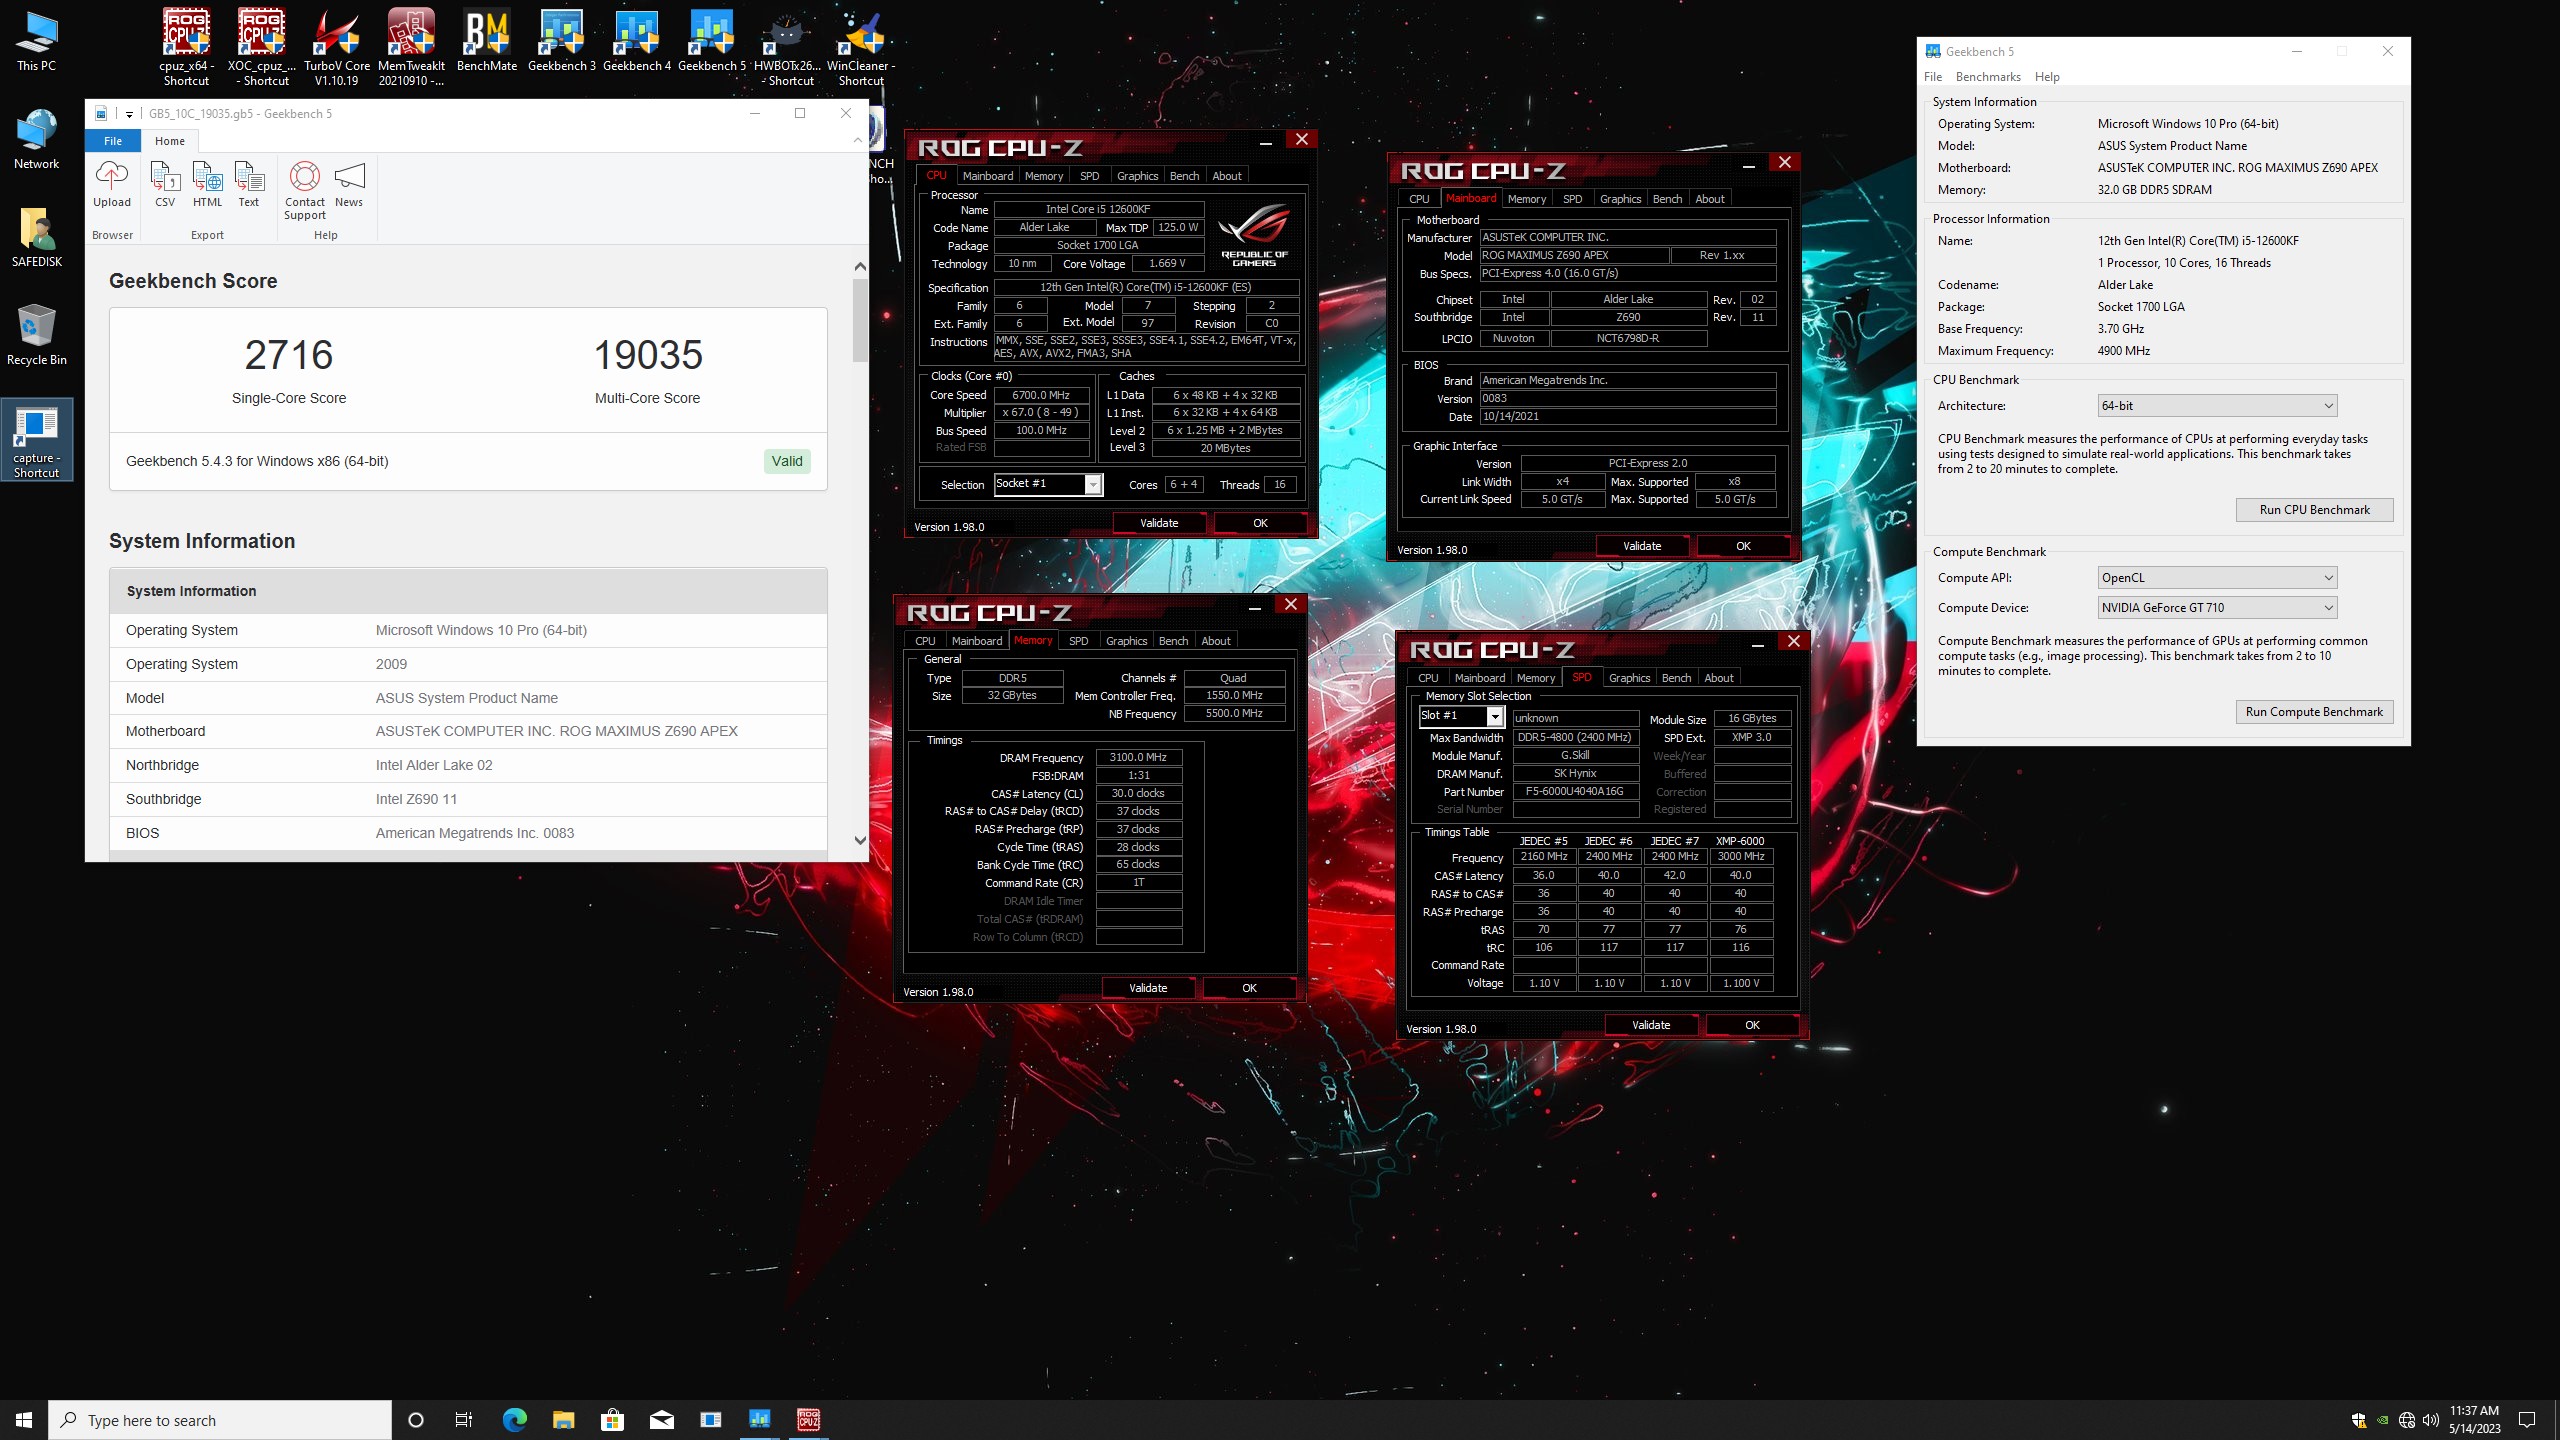The width and height of the screenshot is (2560, 1440).
Task: Click Validate in Mainboard tab CPU-Z window
Action: point(1642,546)
